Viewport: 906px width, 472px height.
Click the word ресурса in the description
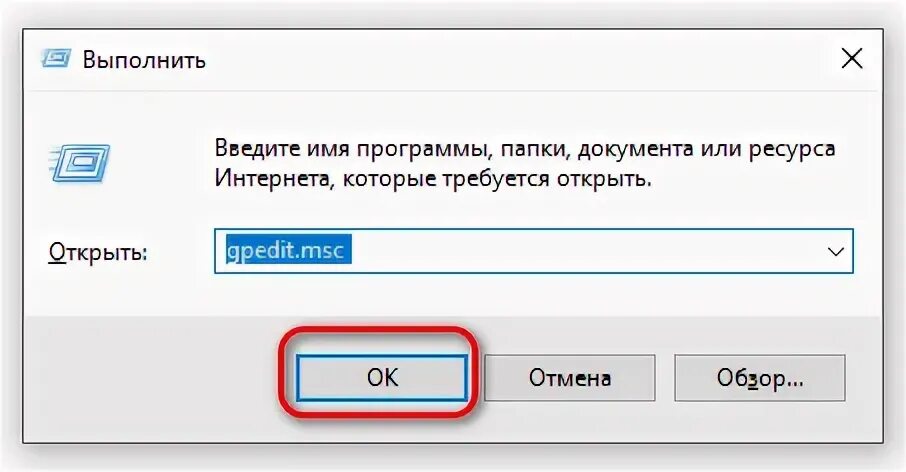click(x=792, y=149)
